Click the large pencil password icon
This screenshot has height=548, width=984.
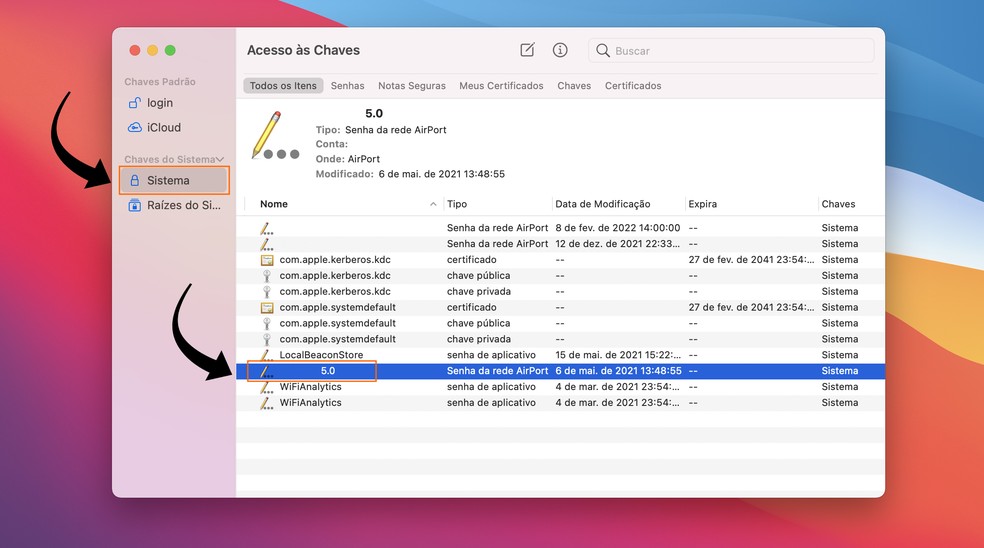pos(270,135)
